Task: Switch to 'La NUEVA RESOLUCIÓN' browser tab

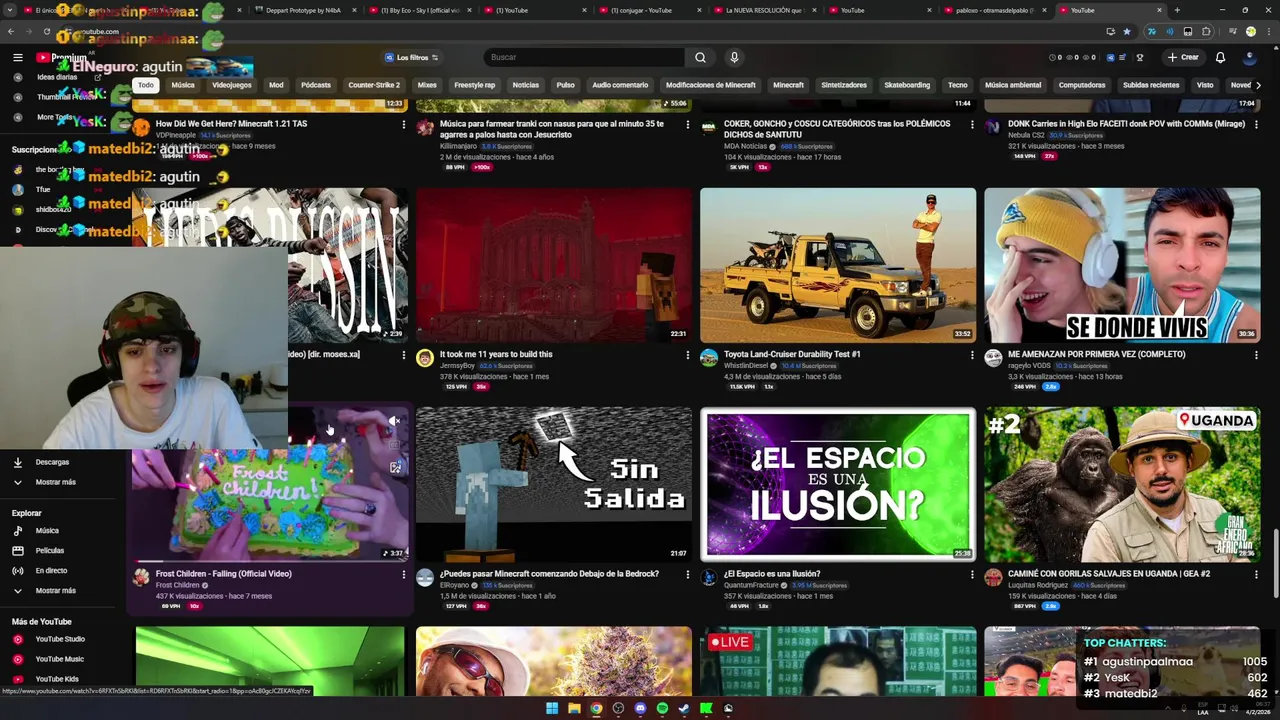Action: (764, 10)
